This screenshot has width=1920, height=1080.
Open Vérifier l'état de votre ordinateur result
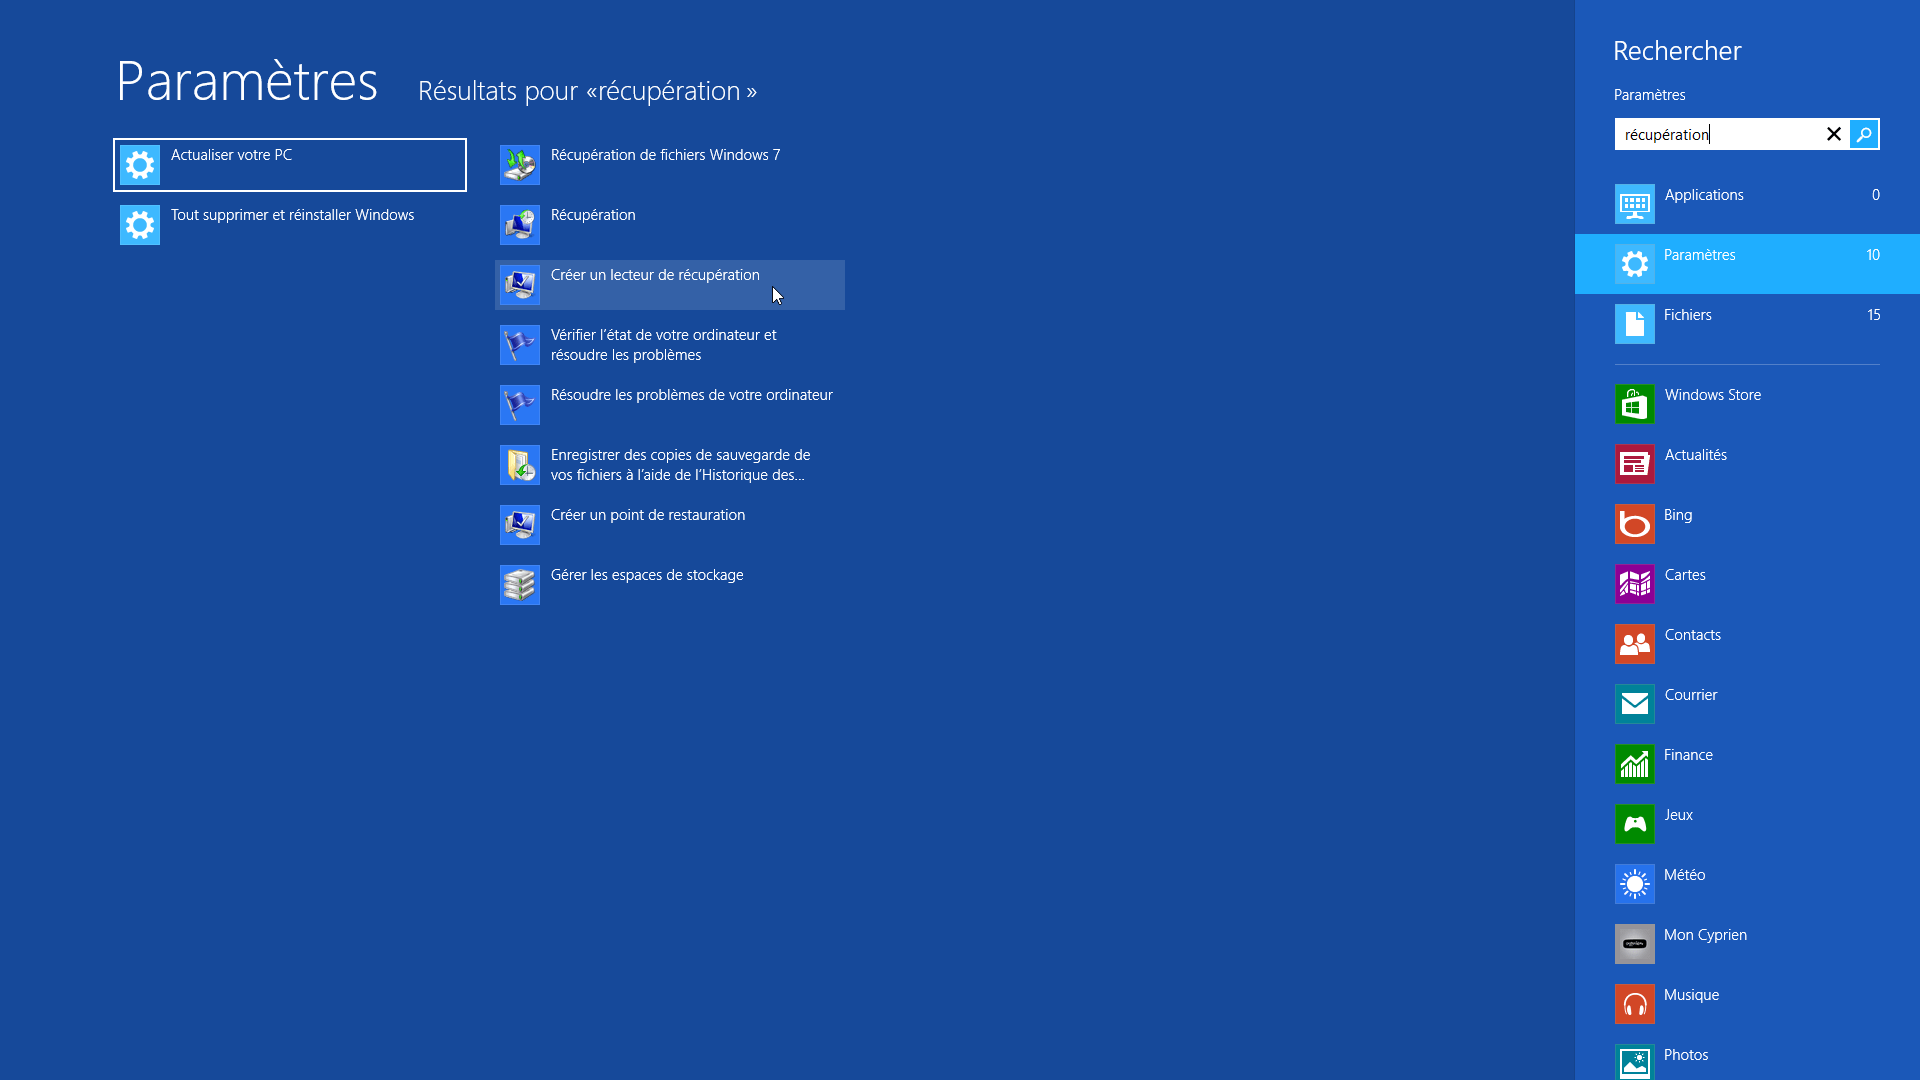tap(670, 345)
